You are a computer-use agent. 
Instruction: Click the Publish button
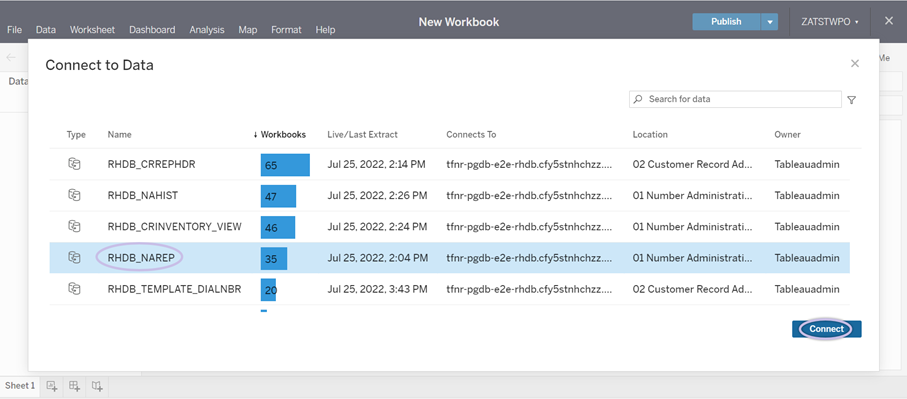[727, 22]
